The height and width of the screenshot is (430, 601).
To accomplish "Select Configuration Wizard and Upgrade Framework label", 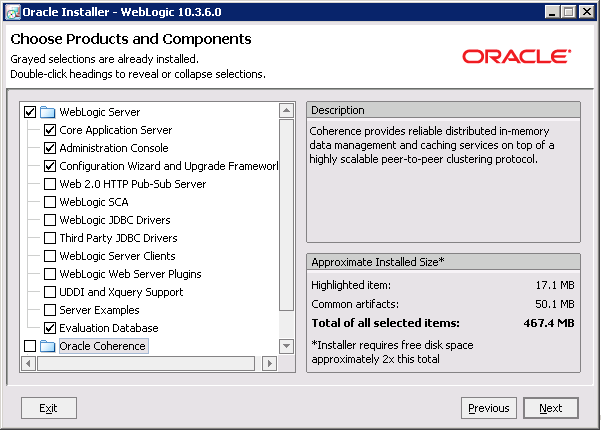I will pos(169,166).
